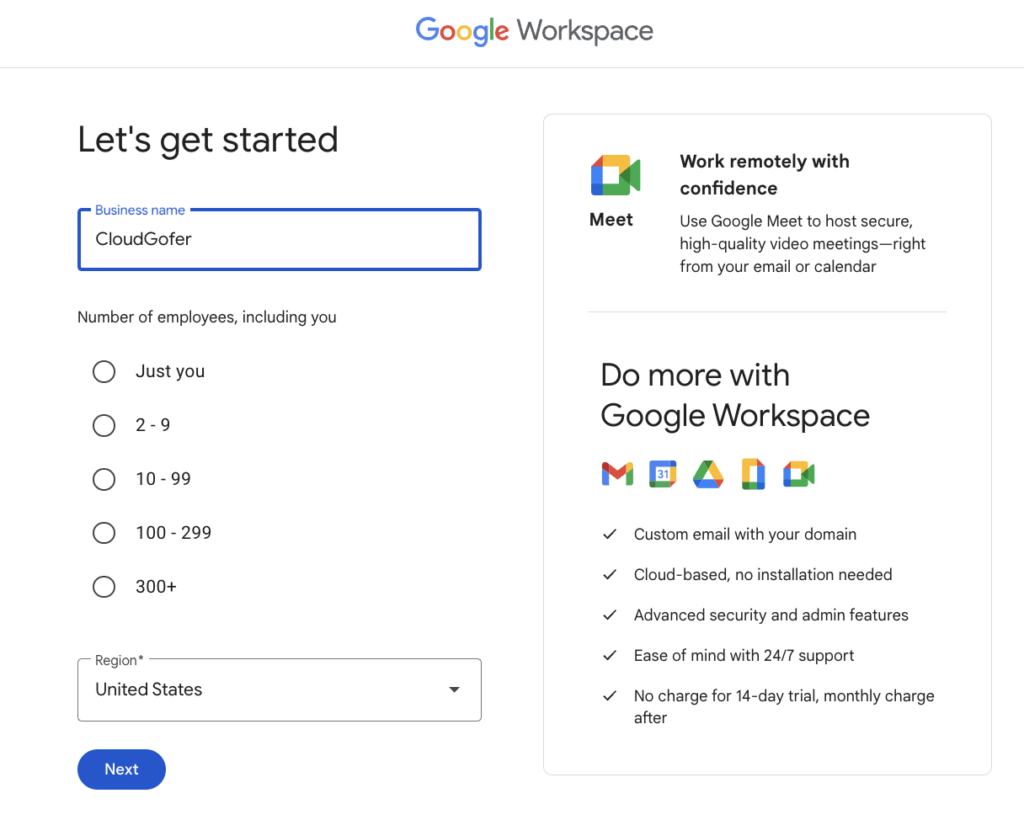Select the '10 - 99' employees radio button

104,480
